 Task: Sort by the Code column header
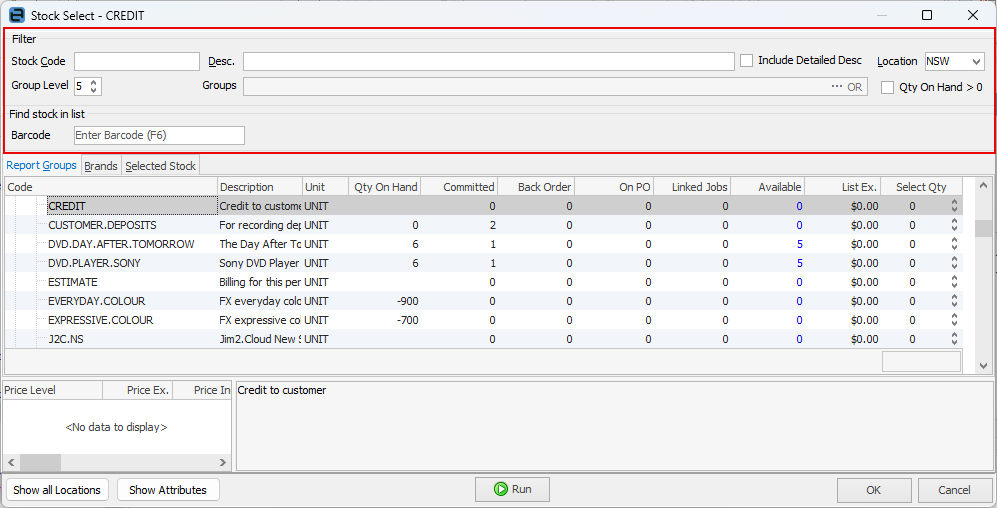pos(111,187)
